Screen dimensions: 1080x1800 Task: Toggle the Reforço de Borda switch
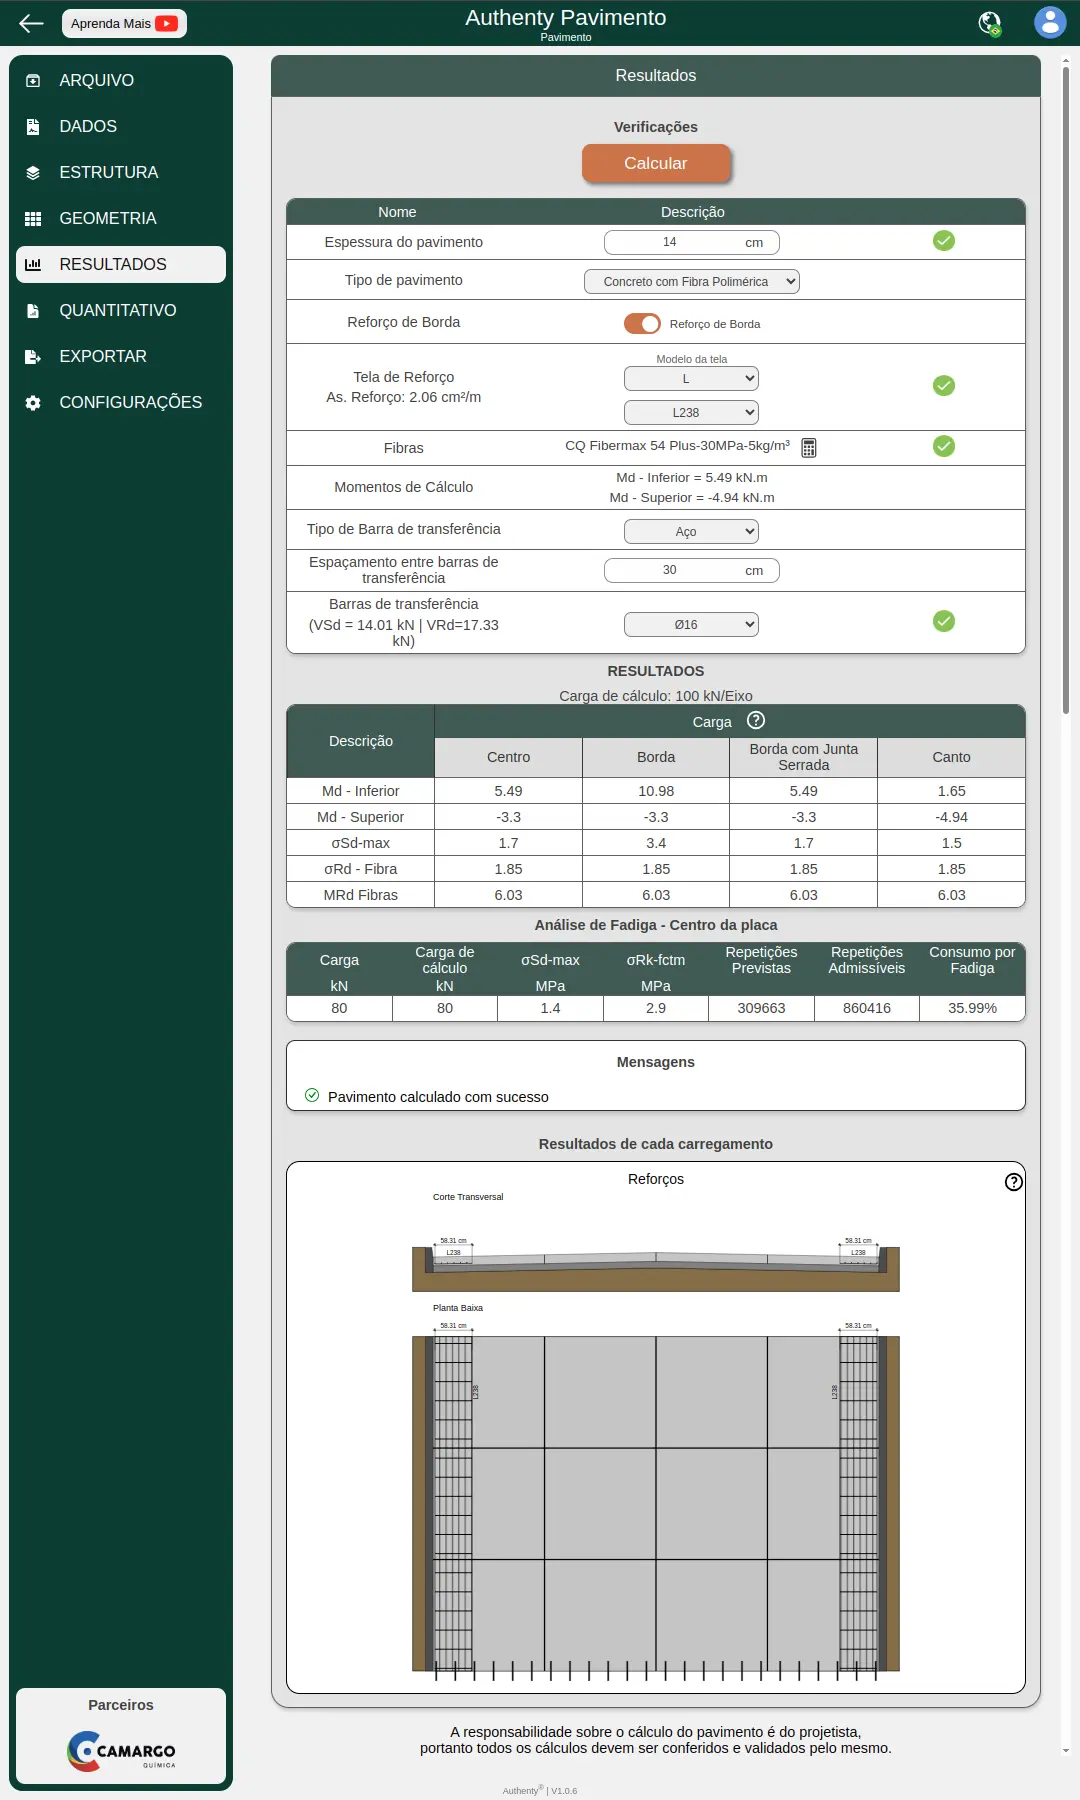[642, 323]
